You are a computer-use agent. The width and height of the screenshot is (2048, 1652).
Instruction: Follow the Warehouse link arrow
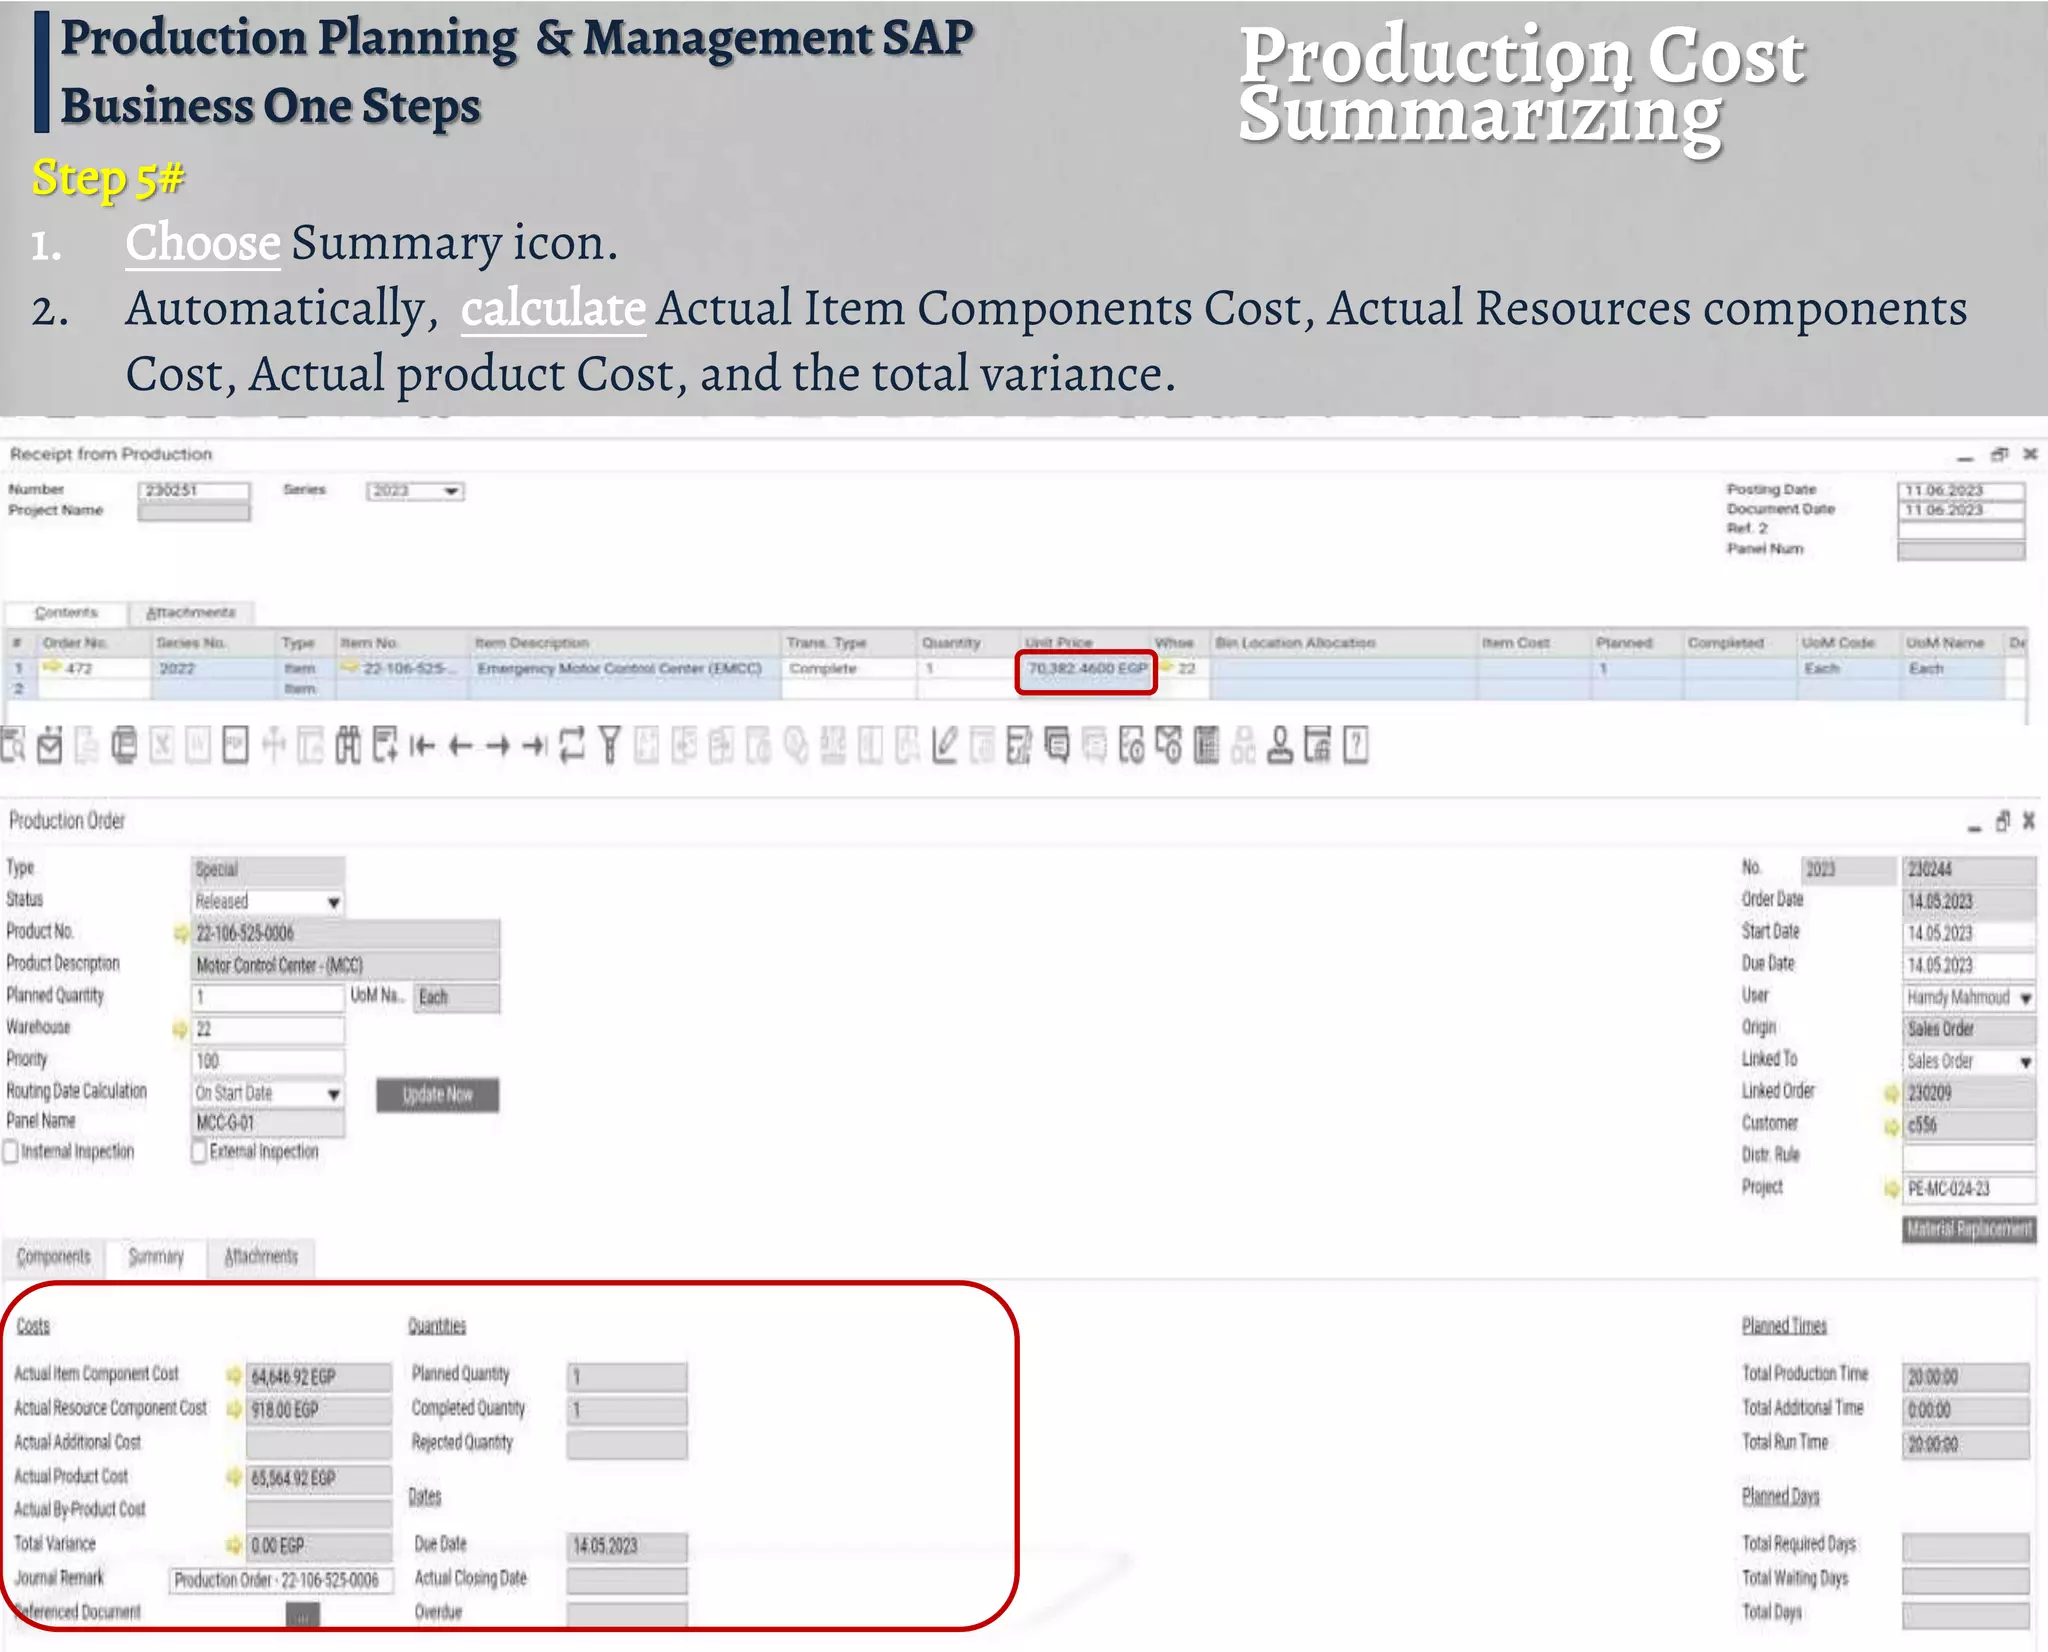(x=181, y=1030)
